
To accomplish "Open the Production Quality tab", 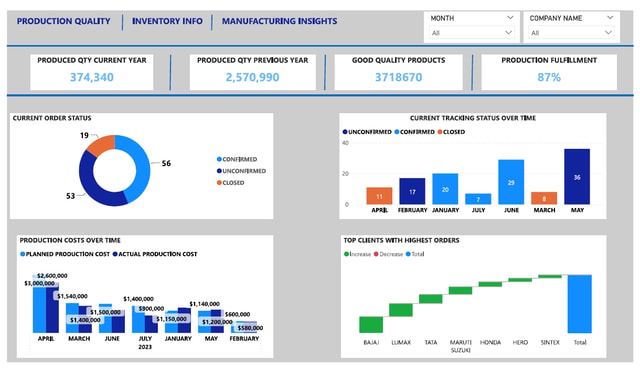I will [x=63, y=21].
